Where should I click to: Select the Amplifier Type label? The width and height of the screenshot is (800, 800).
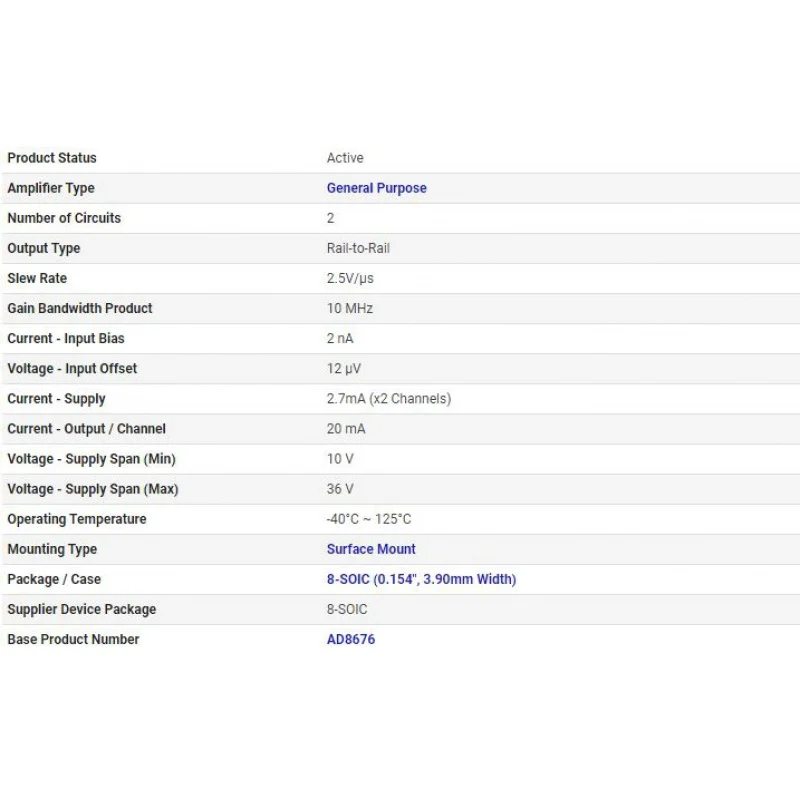click(x=51, y=188)
